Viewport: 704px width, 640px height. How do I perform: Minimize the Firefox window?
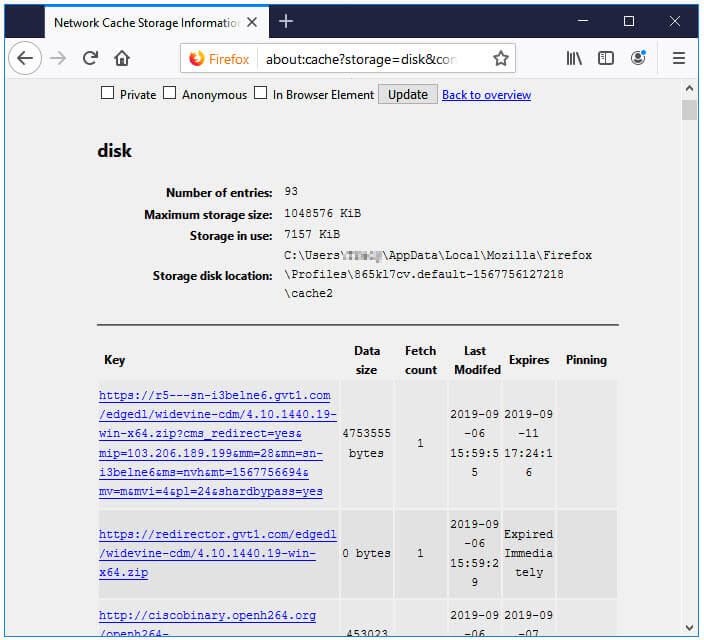583,21
